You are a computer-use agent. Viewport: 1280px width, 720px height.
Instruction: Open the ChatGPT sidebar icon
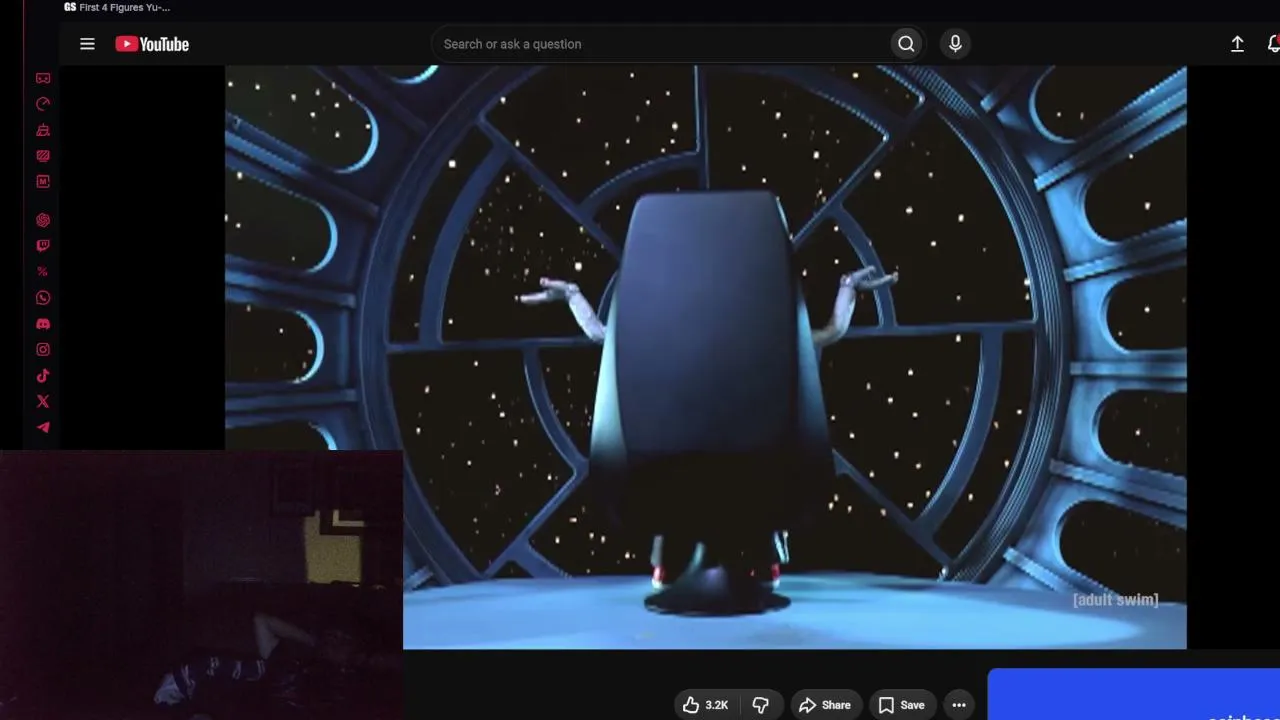pos(43,220)
